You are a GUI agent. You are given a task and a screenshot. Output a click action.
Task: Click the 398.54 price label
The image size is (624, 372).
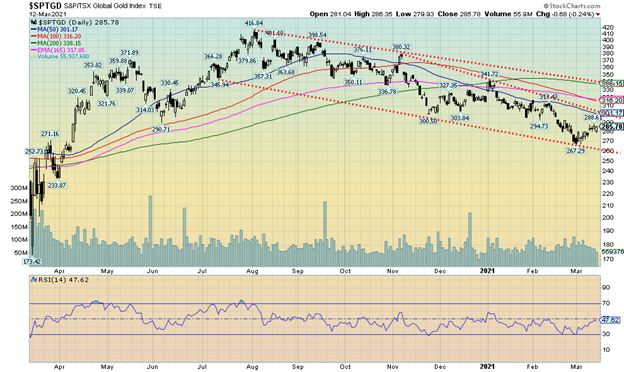click(x=318, y=35)
